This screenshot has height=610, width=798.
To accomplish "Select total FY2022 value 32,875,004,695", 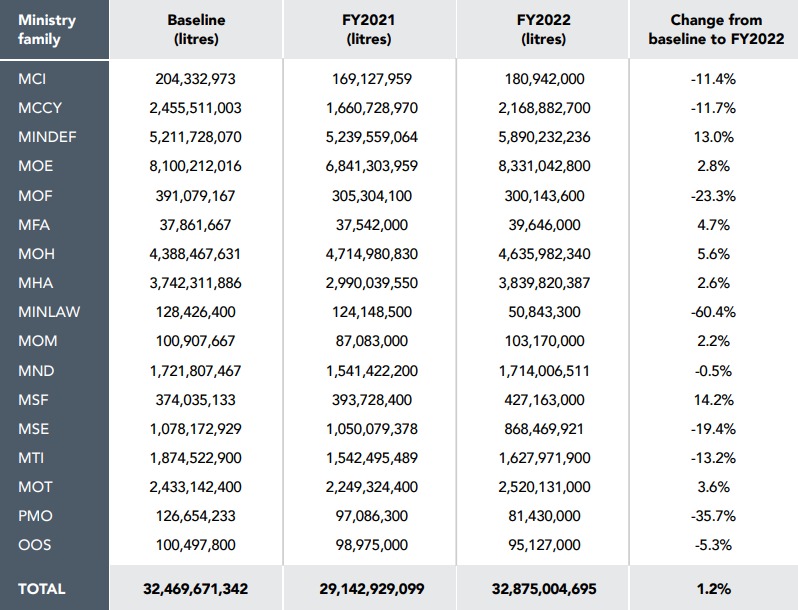I will point(544,589).
